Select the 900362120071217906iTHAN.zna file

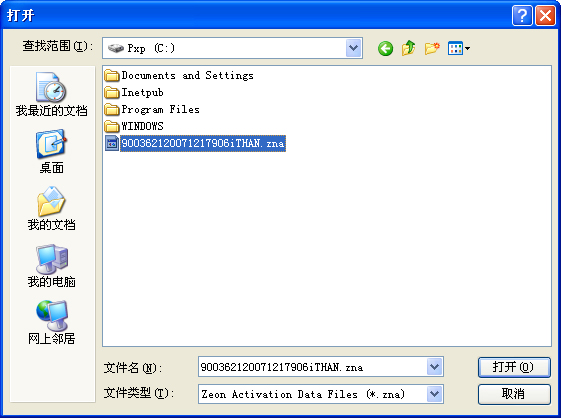tap(195, 143)
